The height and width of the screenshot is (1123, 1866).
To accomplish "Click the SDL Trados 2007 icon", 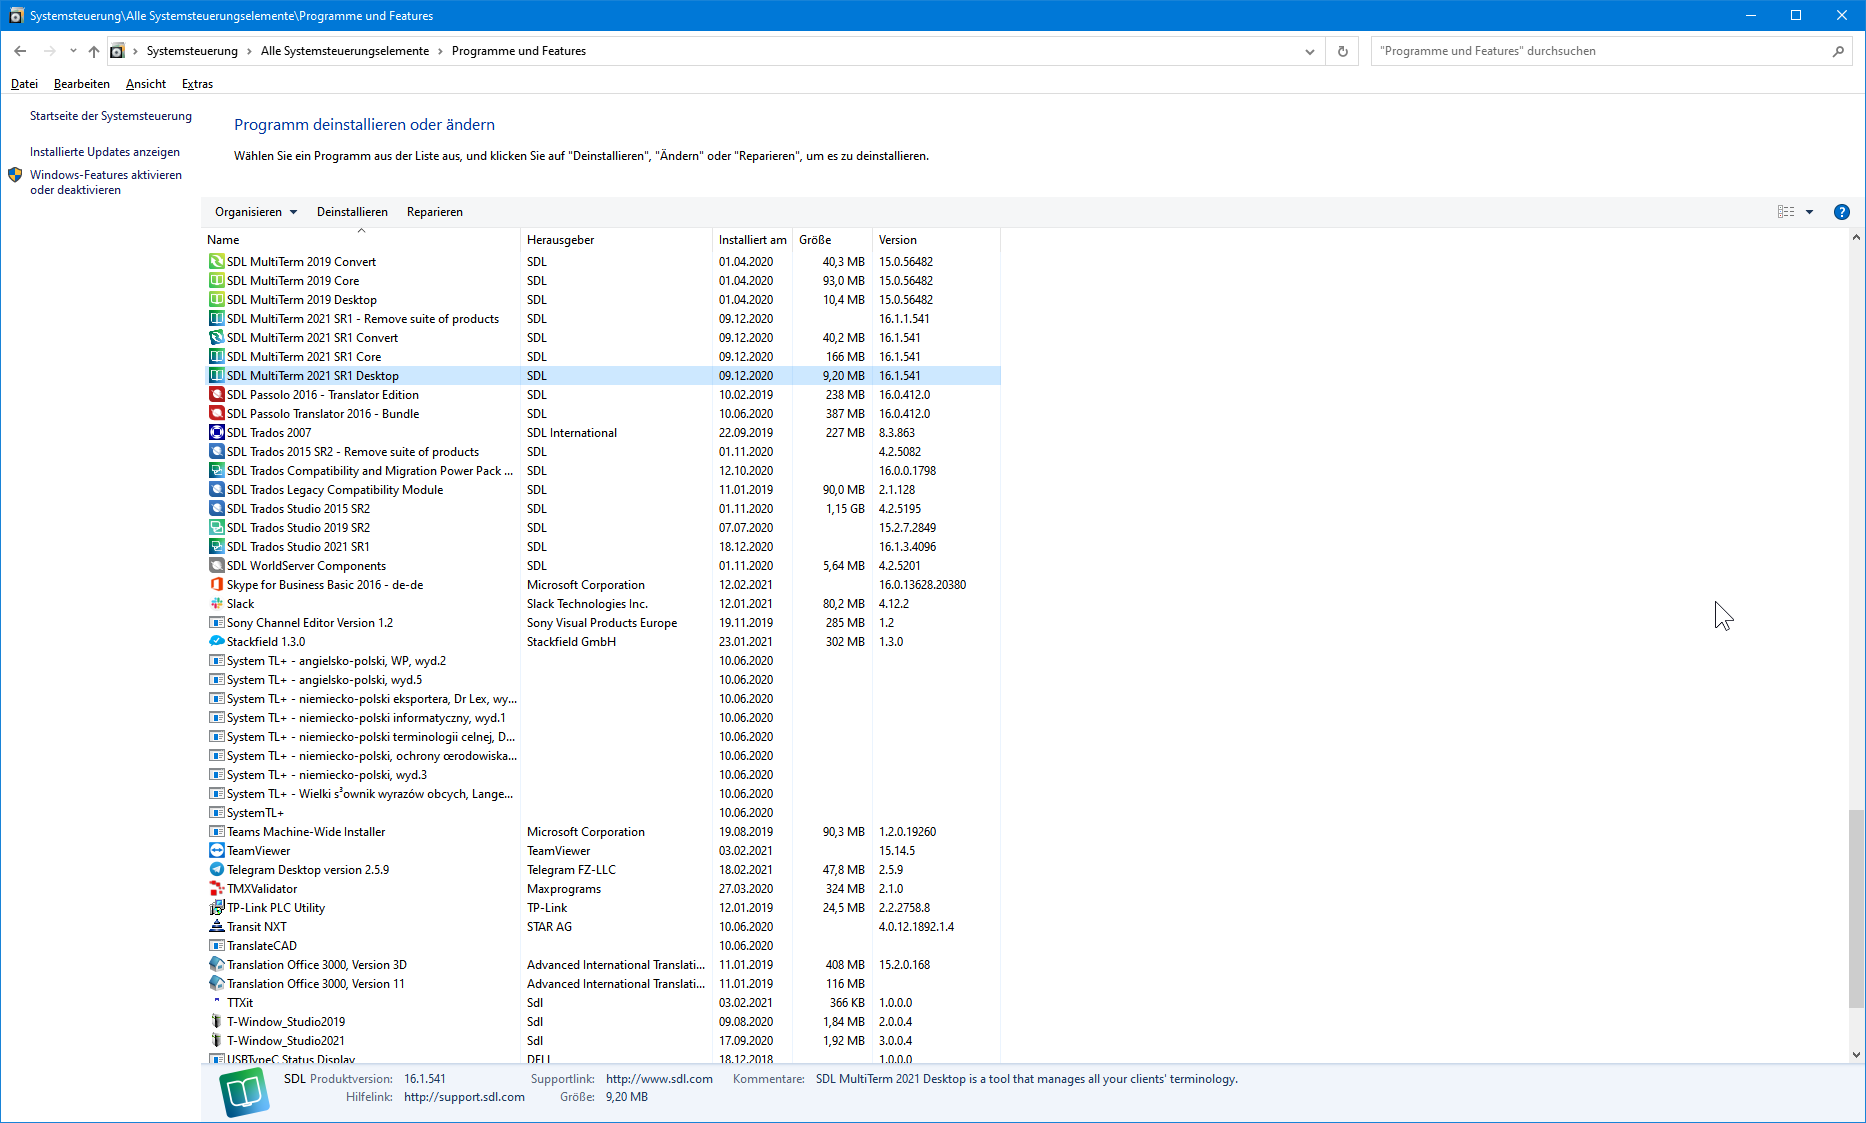I will [216, 433].
